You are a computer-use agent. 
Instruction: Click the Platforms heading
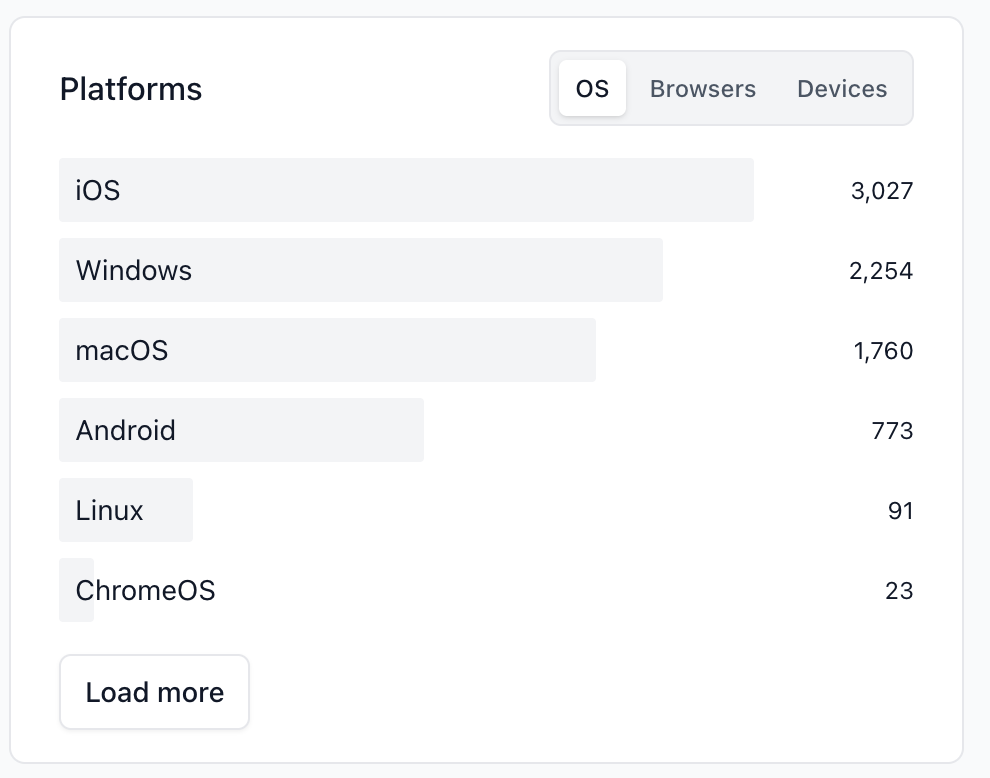point(131,89)
